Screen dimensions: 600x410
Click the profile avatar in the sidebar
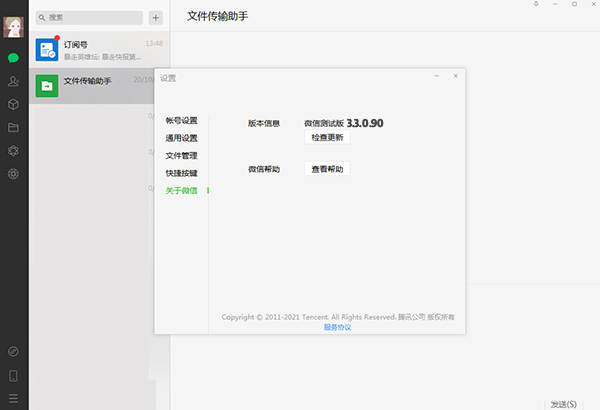point(14,26)
